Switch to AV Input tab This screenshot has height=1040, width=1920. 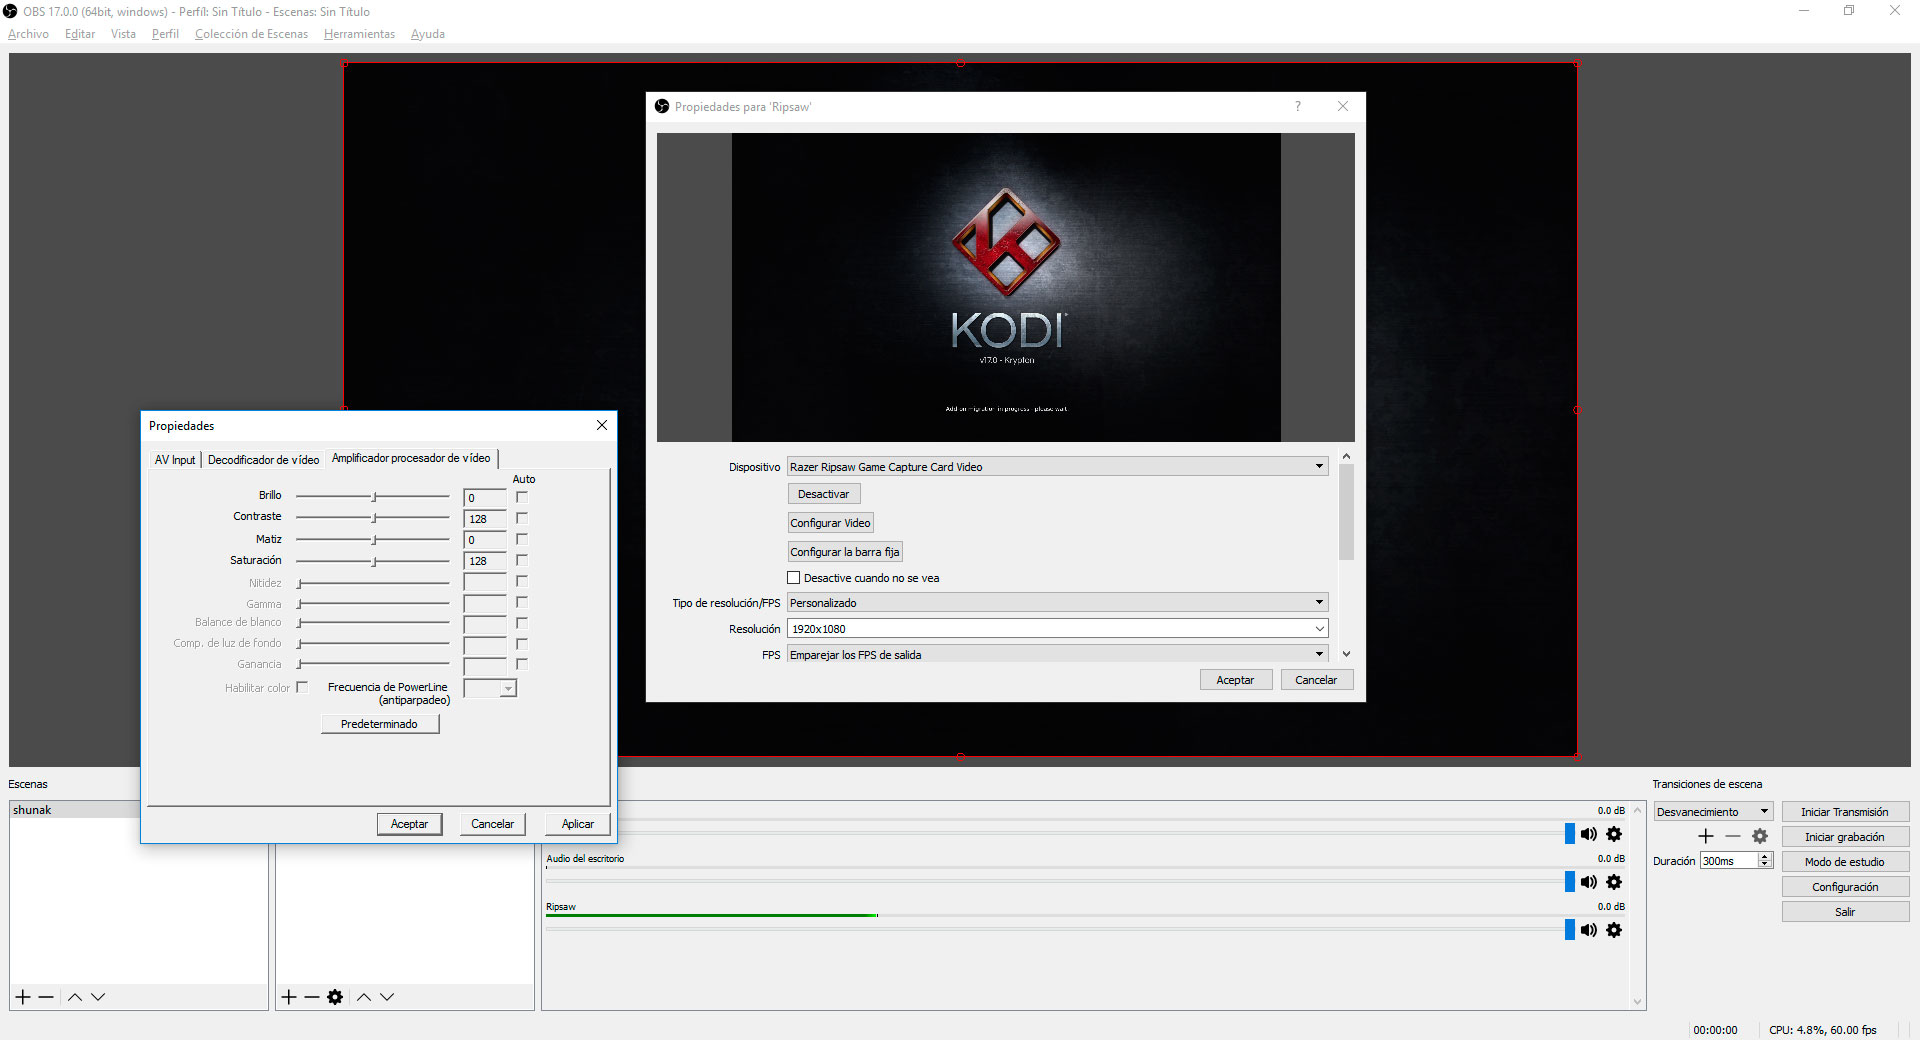(175, 460)
